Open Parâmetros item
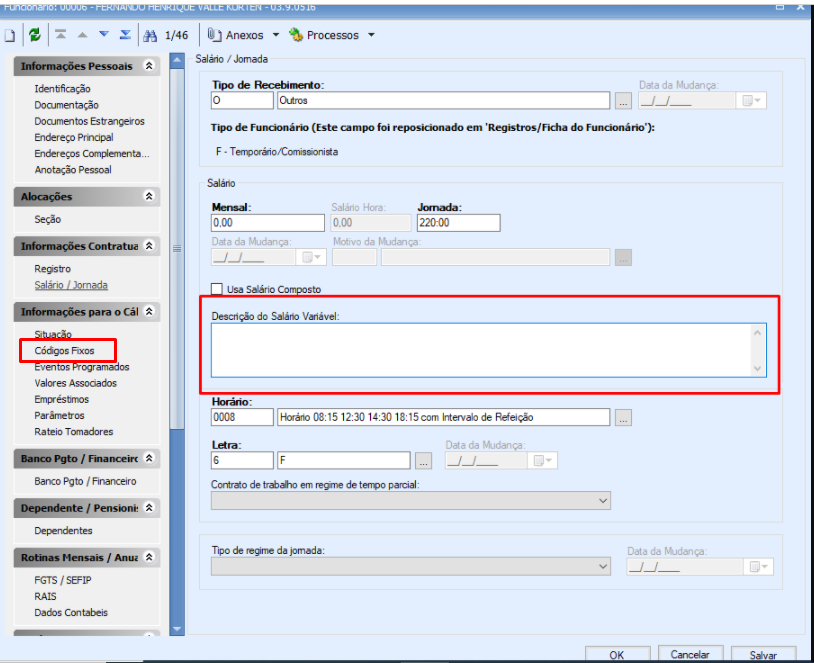 (x=59, y=415)
